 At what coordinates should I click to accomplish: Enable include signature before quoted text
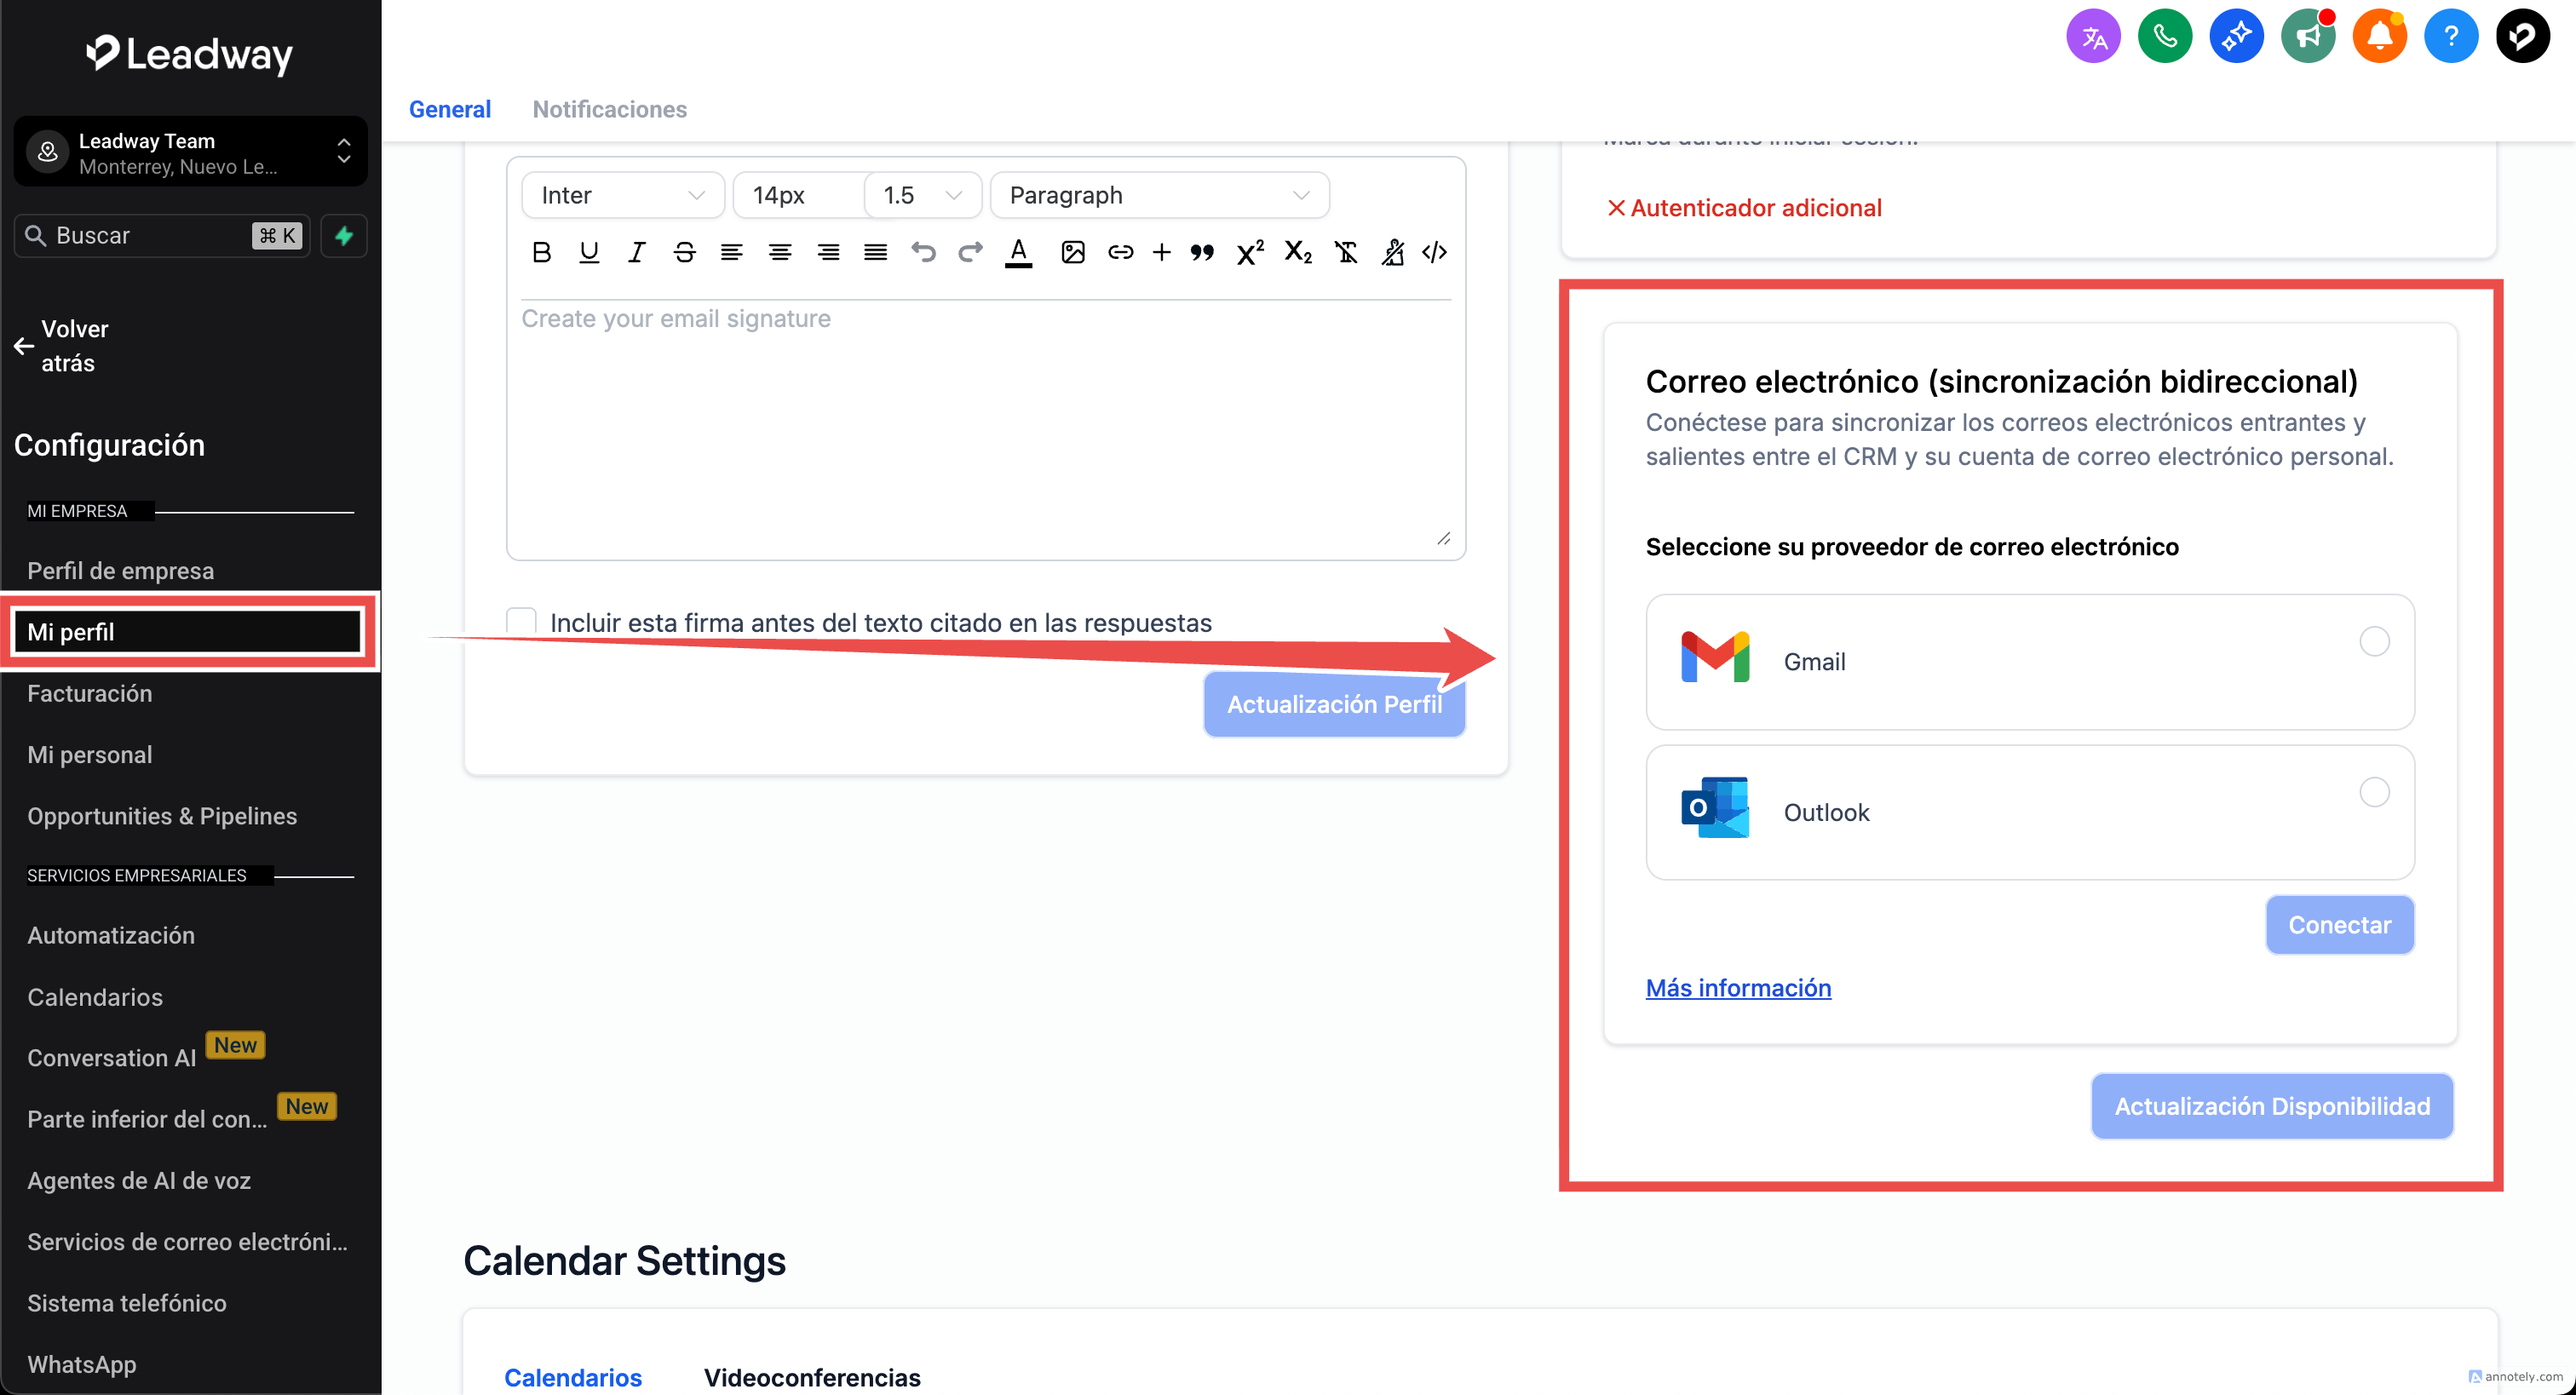(x=521, y=622)
